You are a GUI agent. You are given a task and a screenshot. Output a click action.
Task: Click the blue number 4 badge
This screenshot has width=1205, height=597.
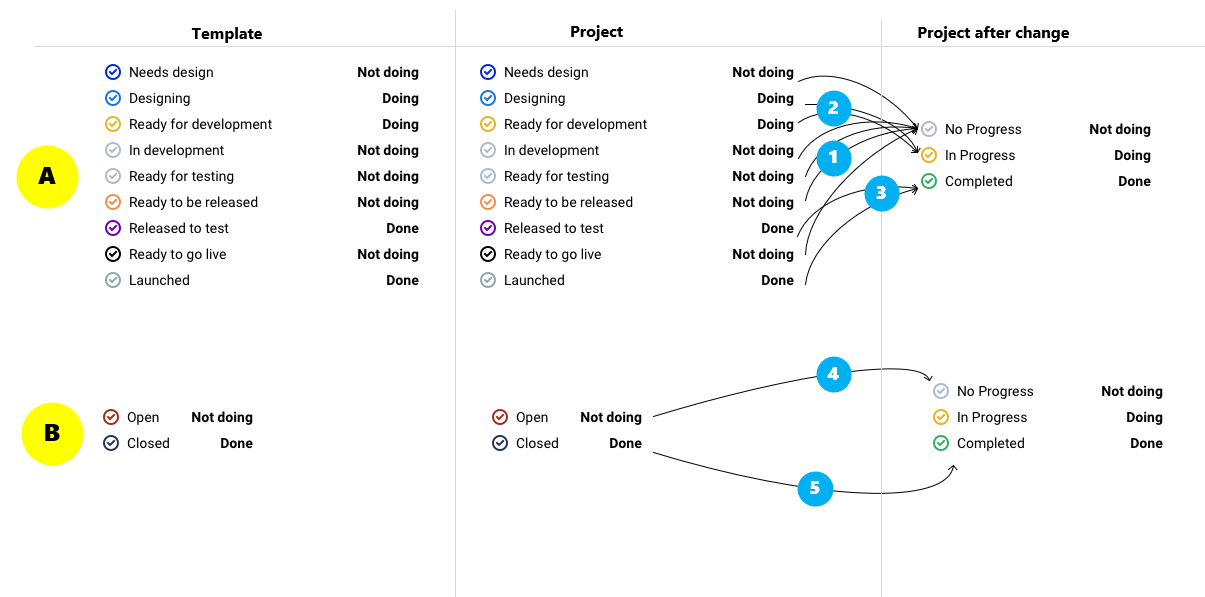click(x=833, y=375)
